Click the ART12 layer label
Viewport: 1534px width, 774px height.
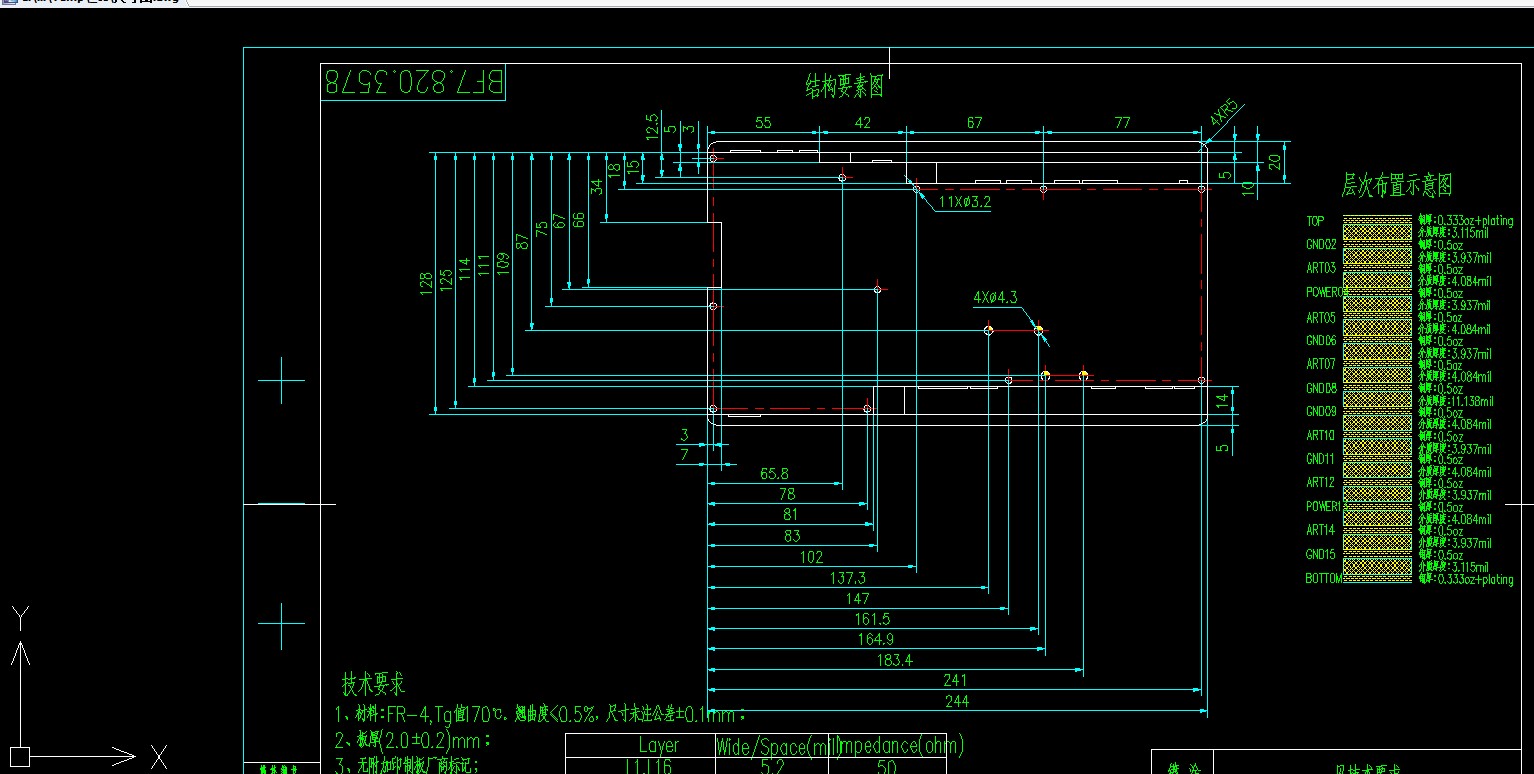tap(1321, 483)
